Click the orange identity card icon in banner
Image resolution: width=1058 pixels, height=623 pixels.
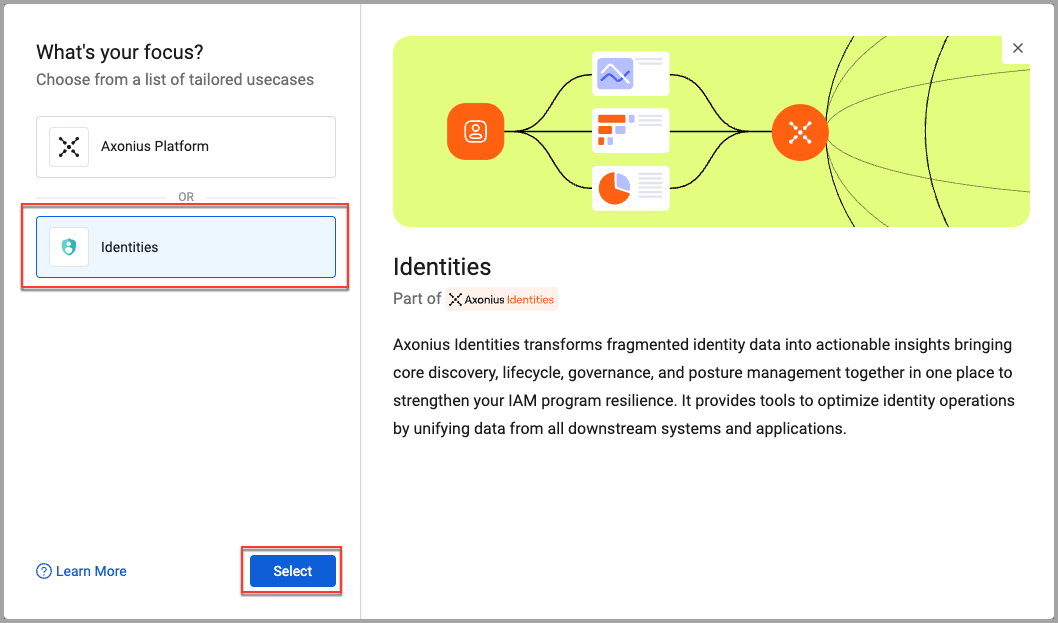point(476,132)
